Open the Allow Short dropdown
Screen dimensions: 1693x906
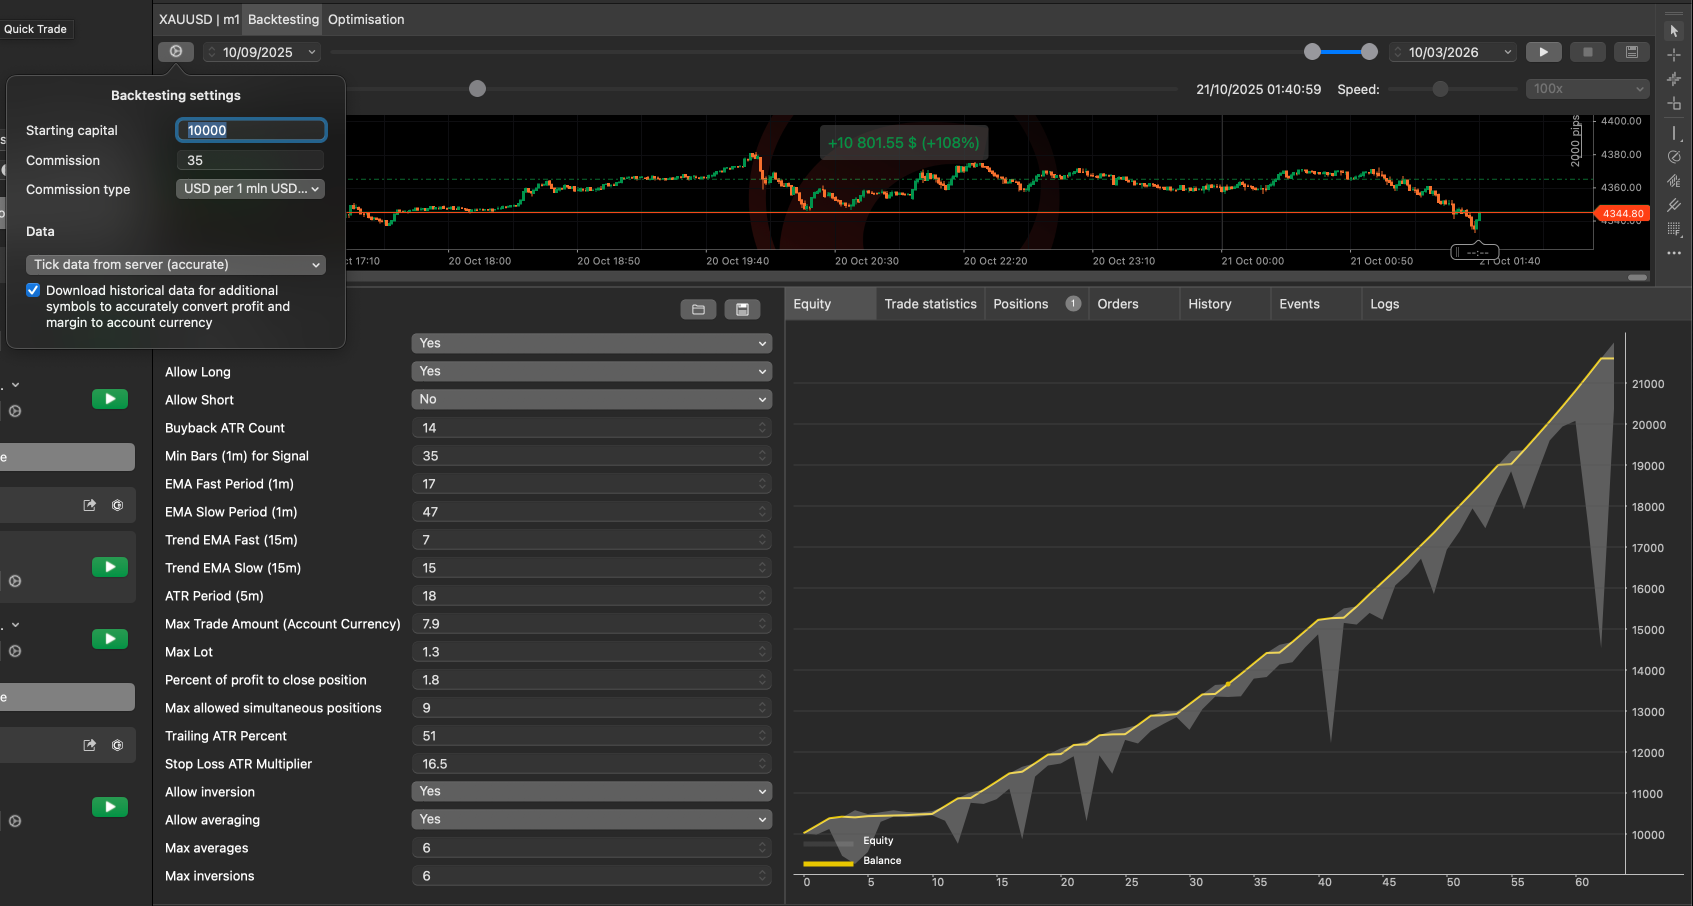click(591, 399)
